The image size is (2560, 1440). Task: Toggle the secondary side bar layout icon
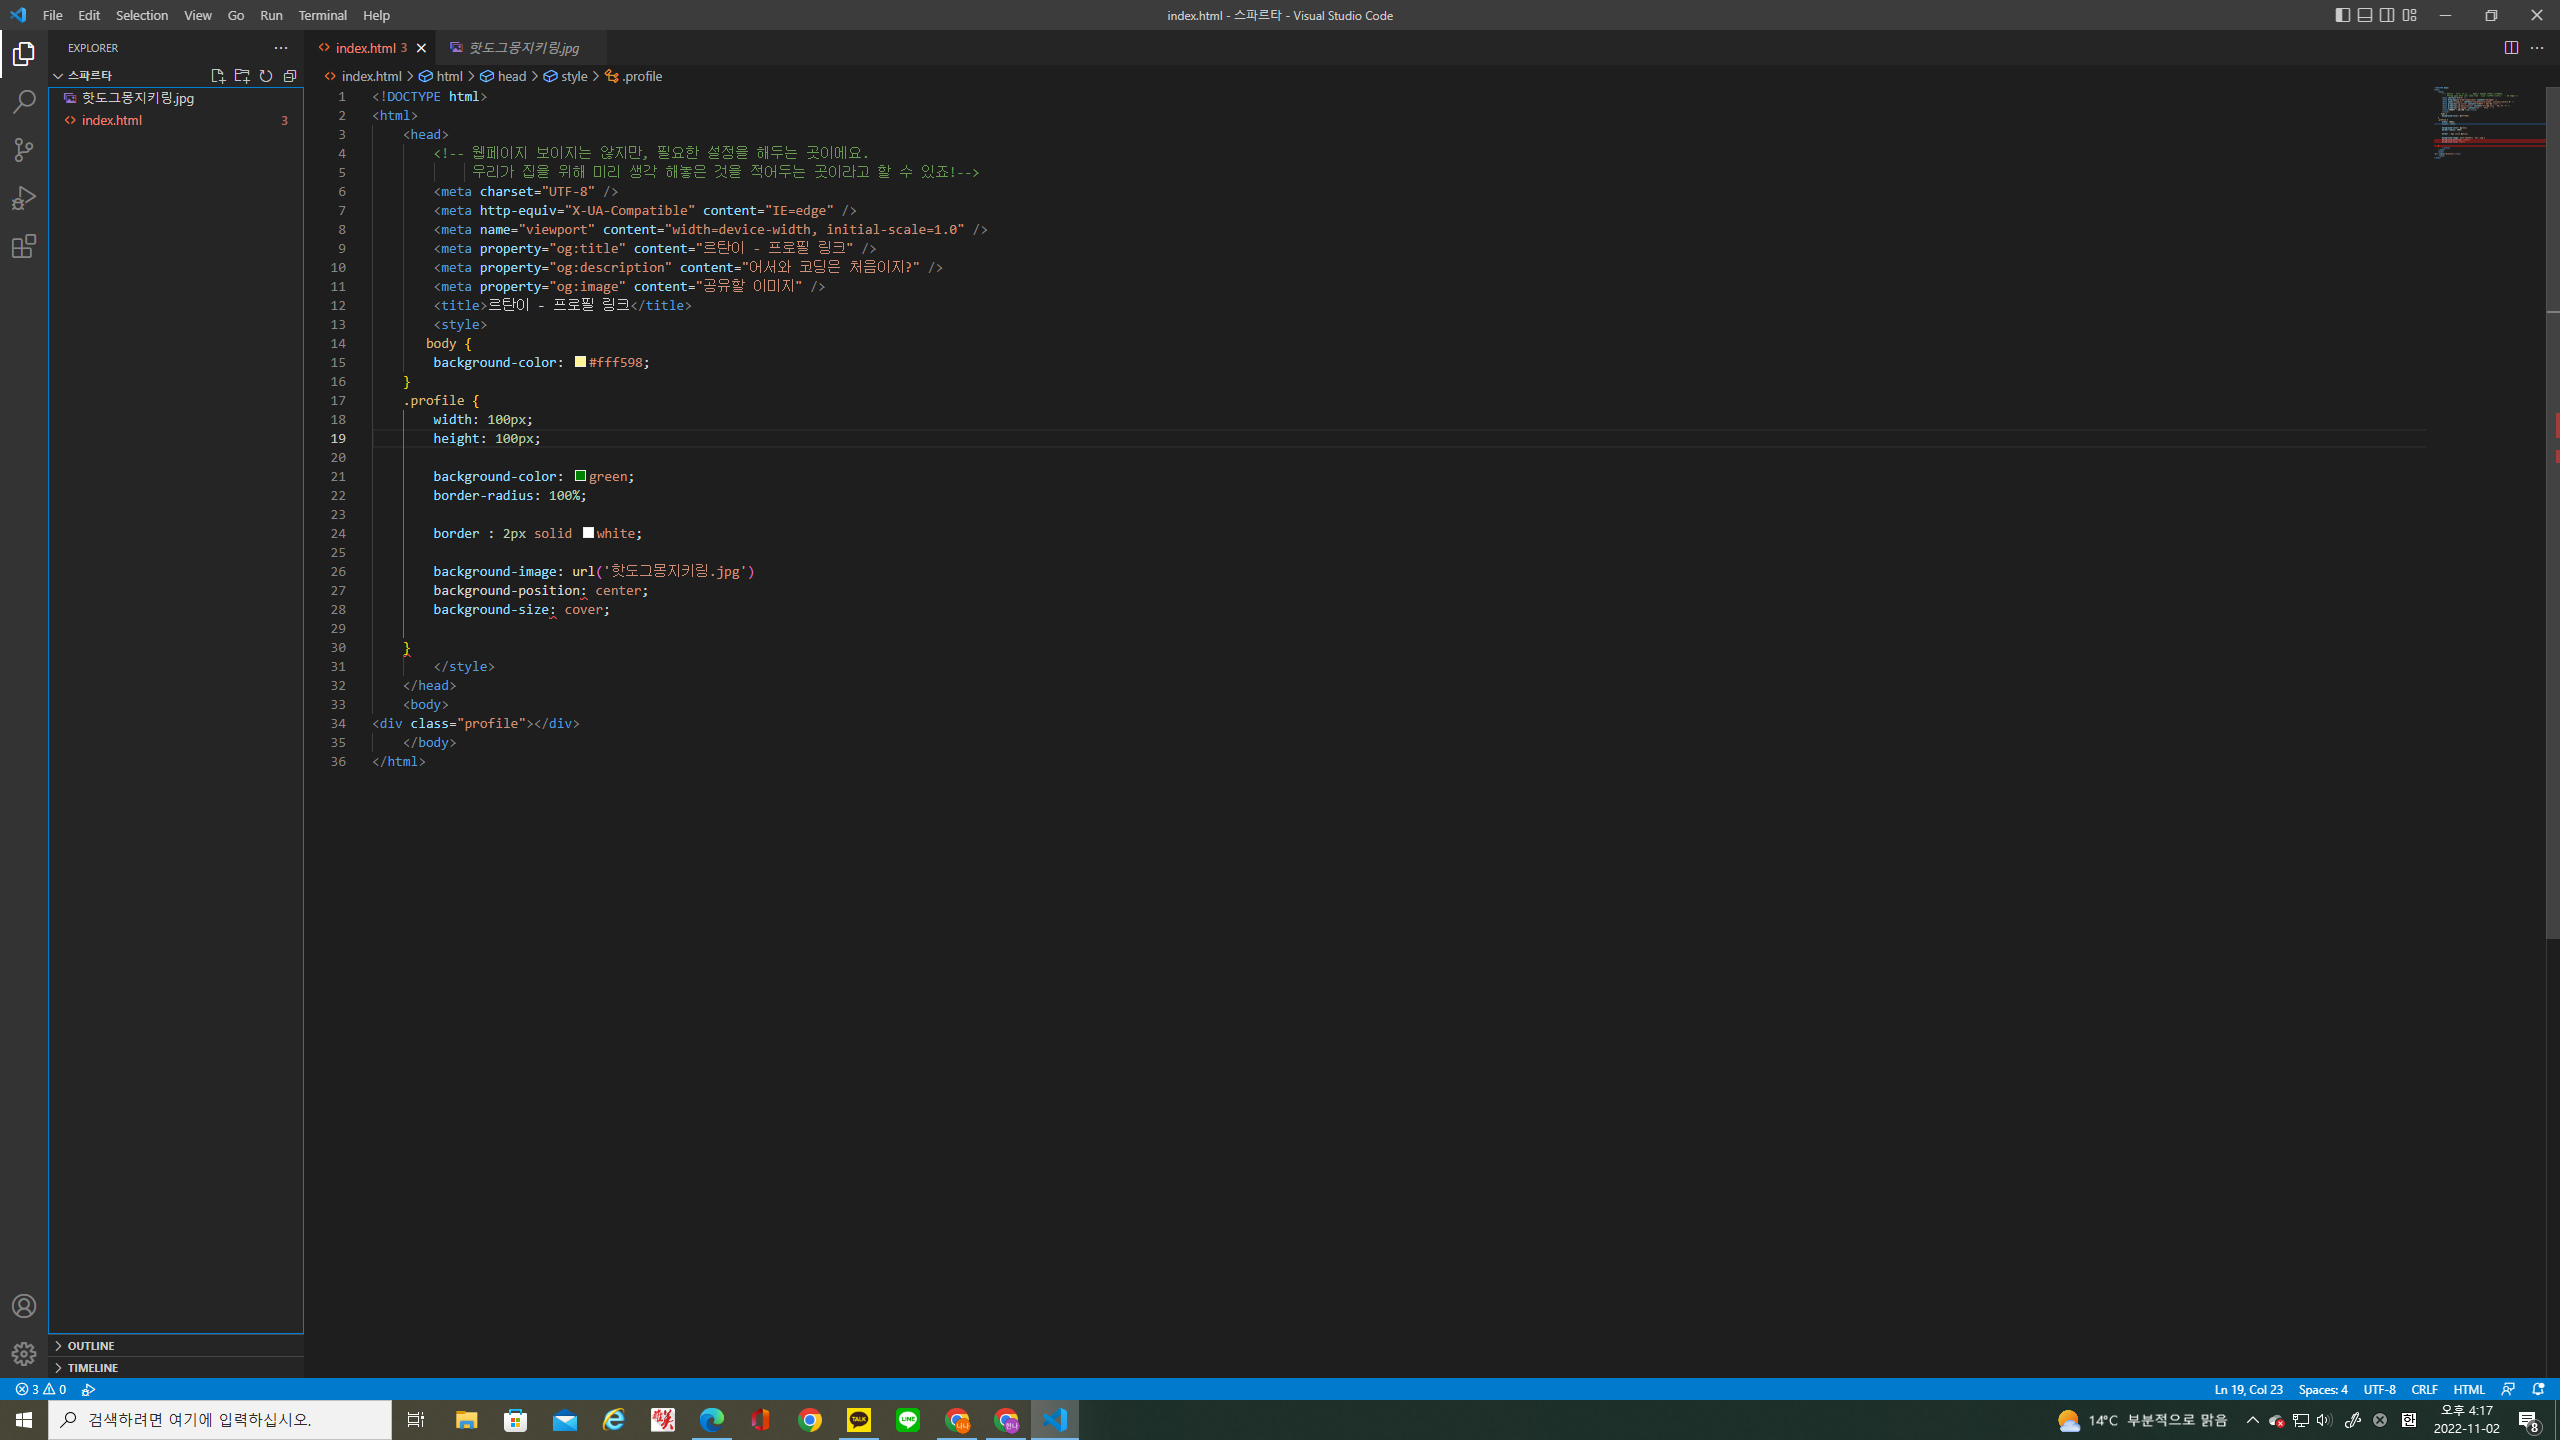[x=2387, y=15]
